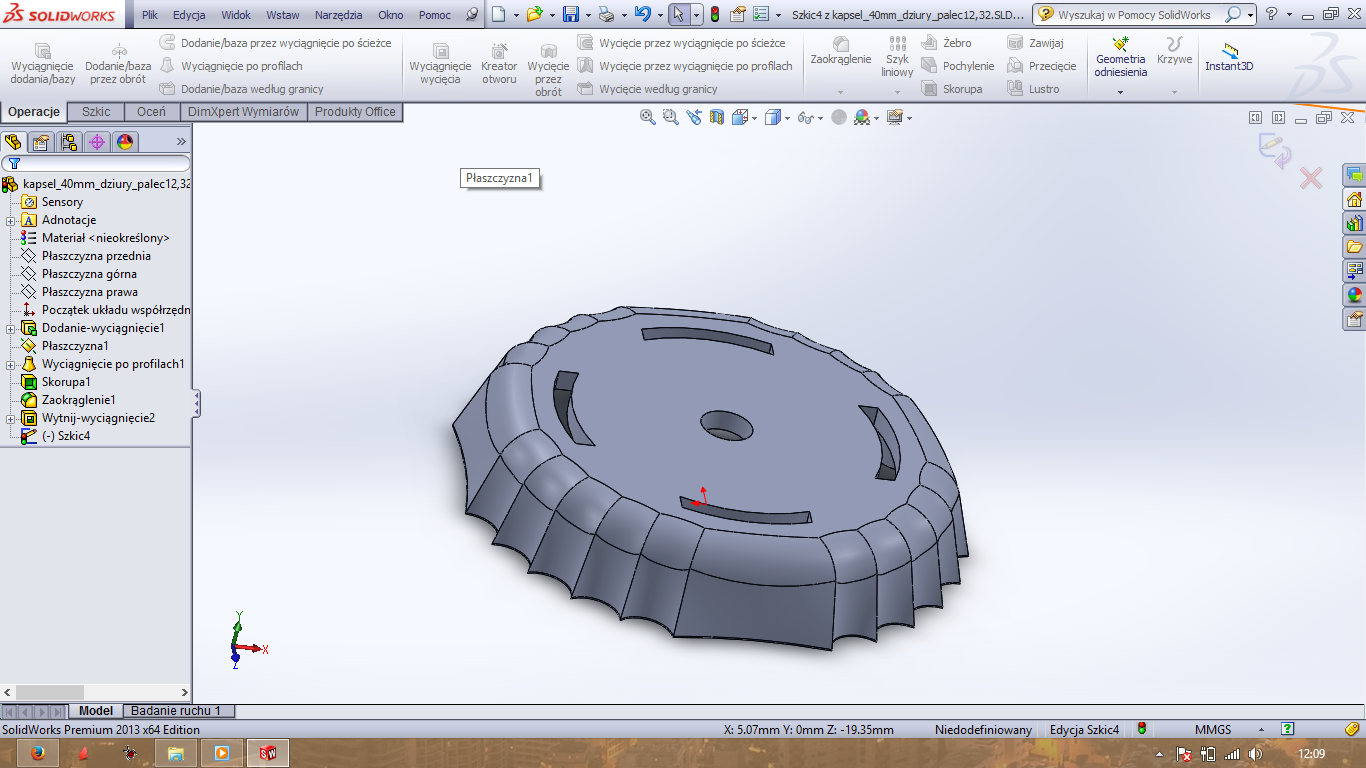Click the Zoom to Fit magnifier icon
Viewport: 1366px width, 768px height.
click(x=647, y=117)
